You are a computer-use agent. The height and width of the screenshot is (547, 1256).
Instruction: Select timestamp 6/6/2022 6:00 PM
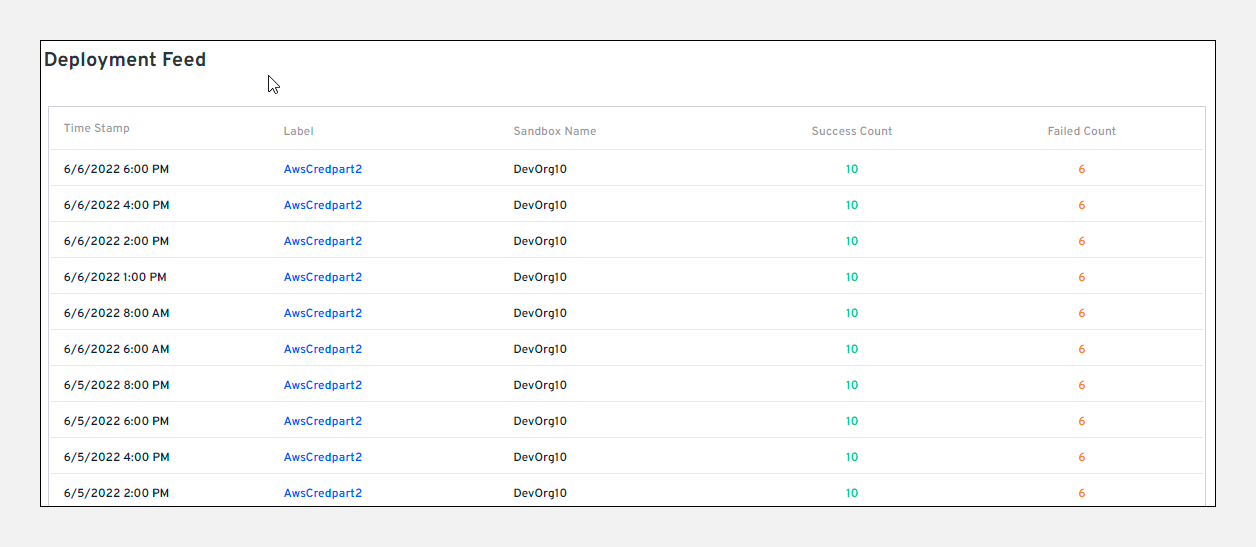click(x=117, y=169)
